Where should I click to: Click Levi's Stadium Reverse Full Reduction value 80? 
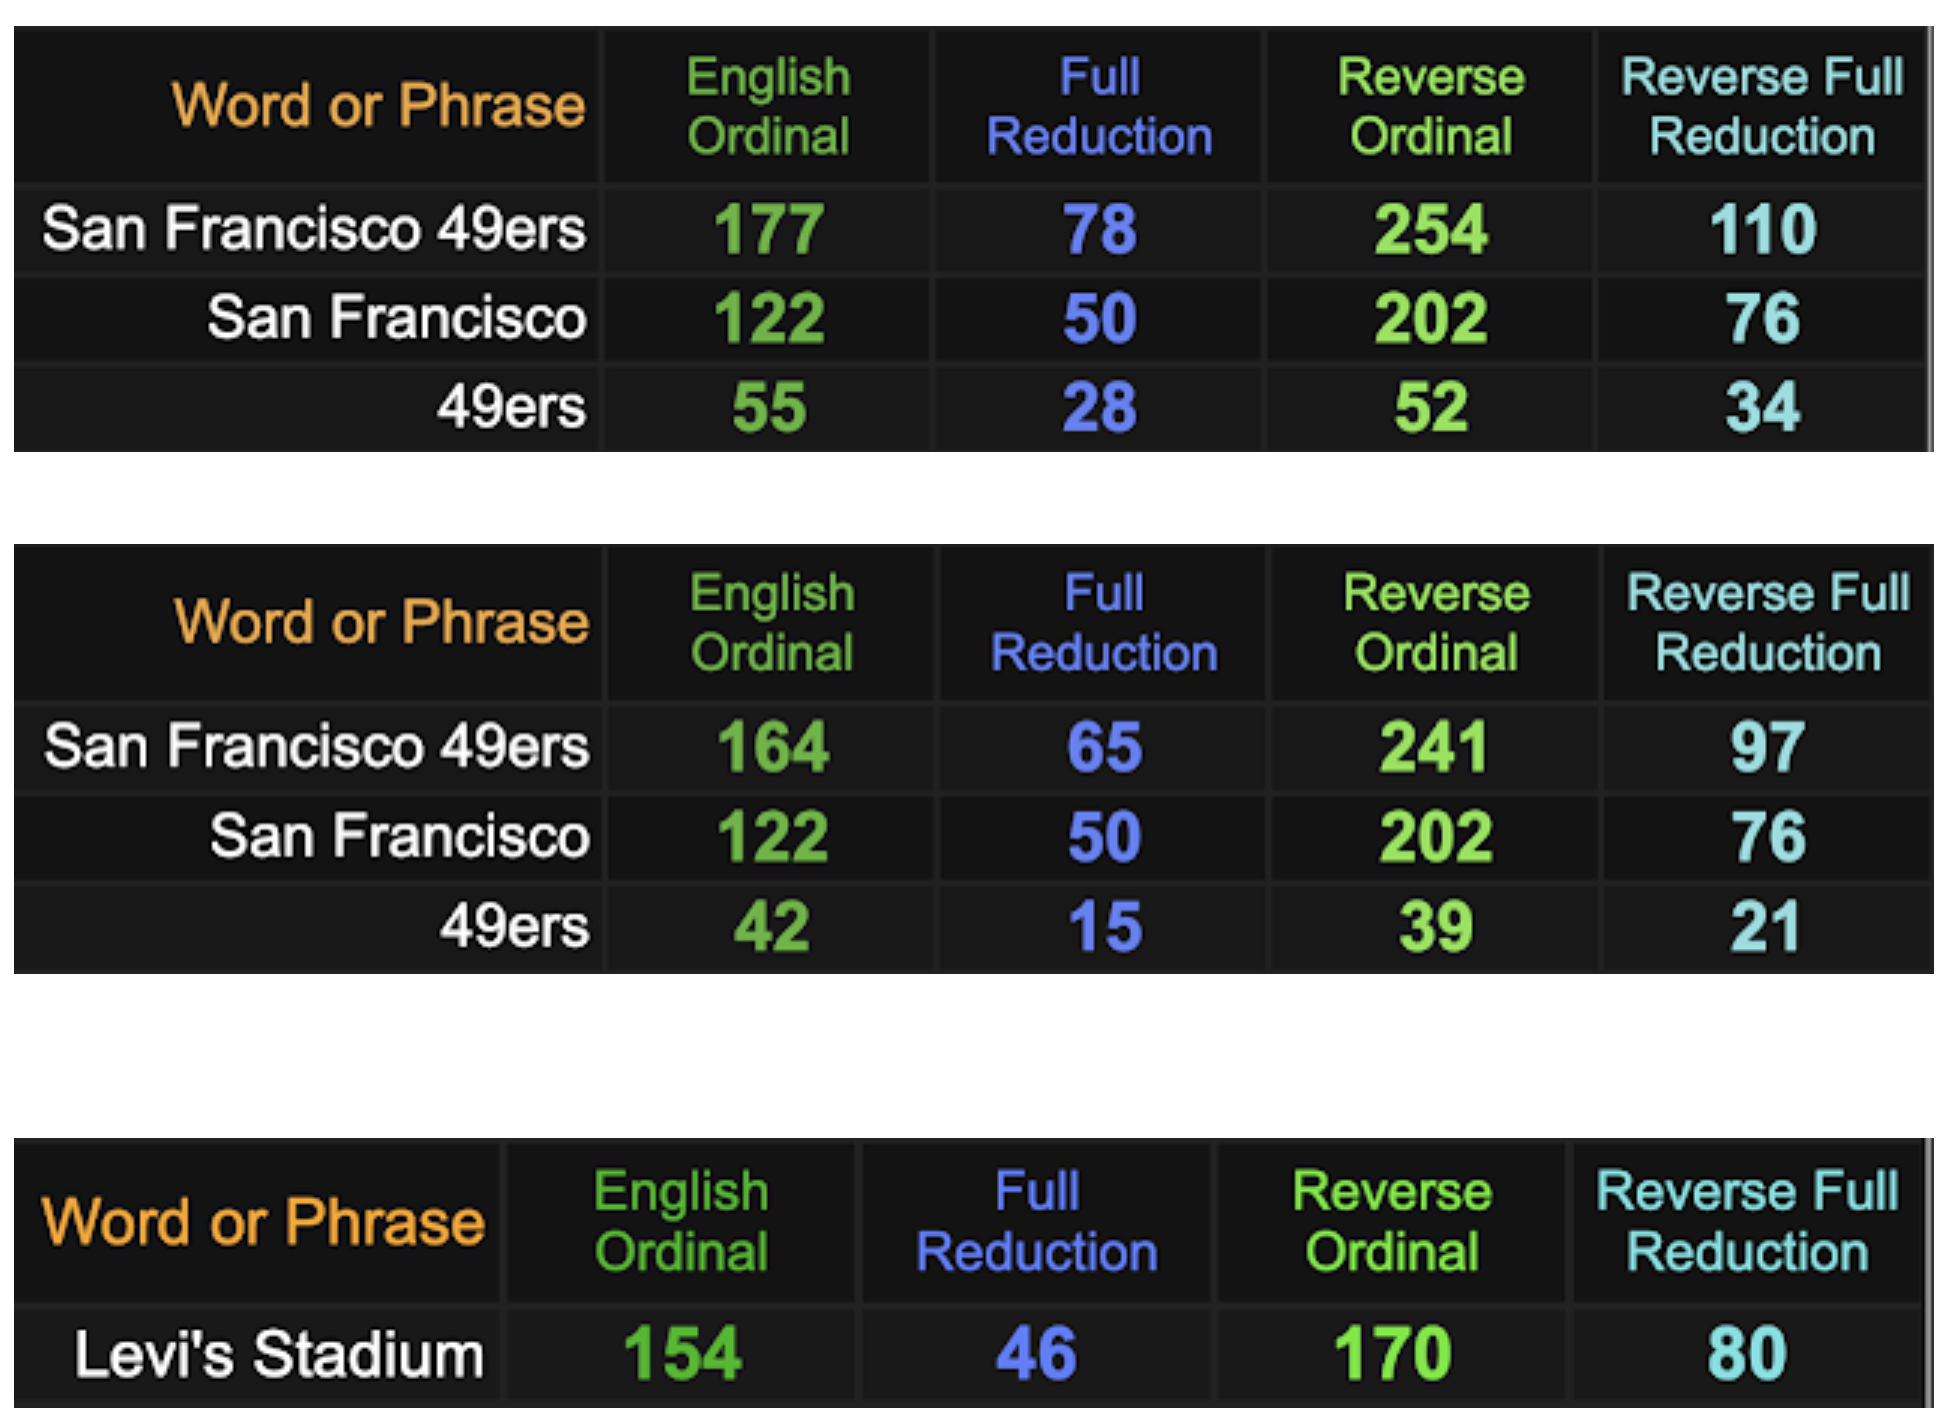click(x=1746, y=1354)
